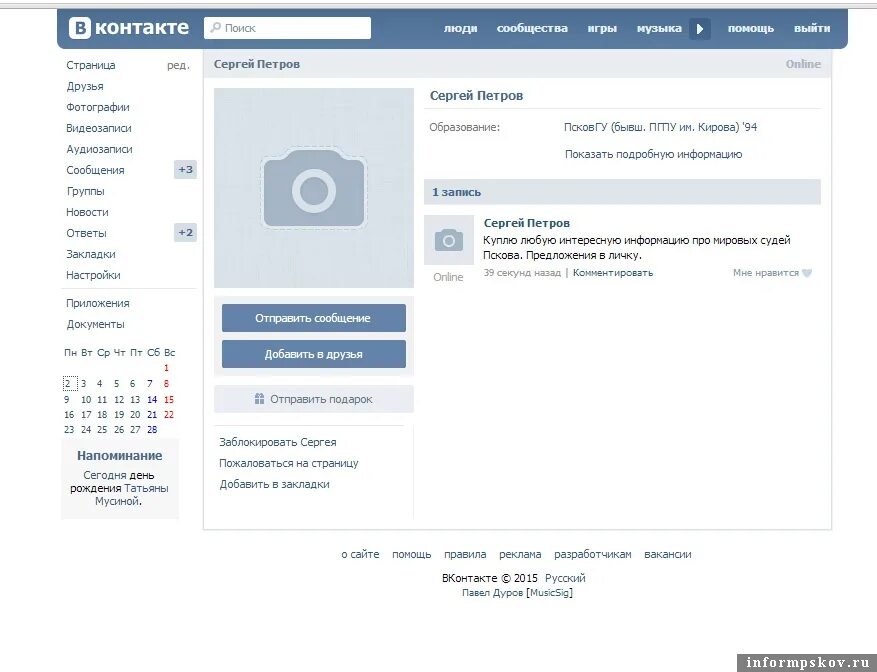Image resolution: width=877 pixels, height=672 pixels.
Task: Open Документы in the sidebar
Action: pos(95,325)
